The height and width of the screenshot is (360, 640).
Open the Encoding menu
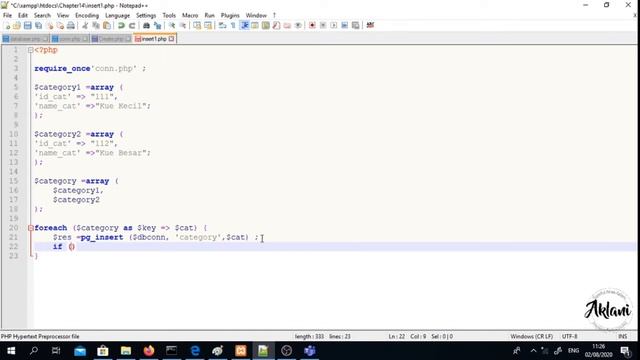[87, 16]
